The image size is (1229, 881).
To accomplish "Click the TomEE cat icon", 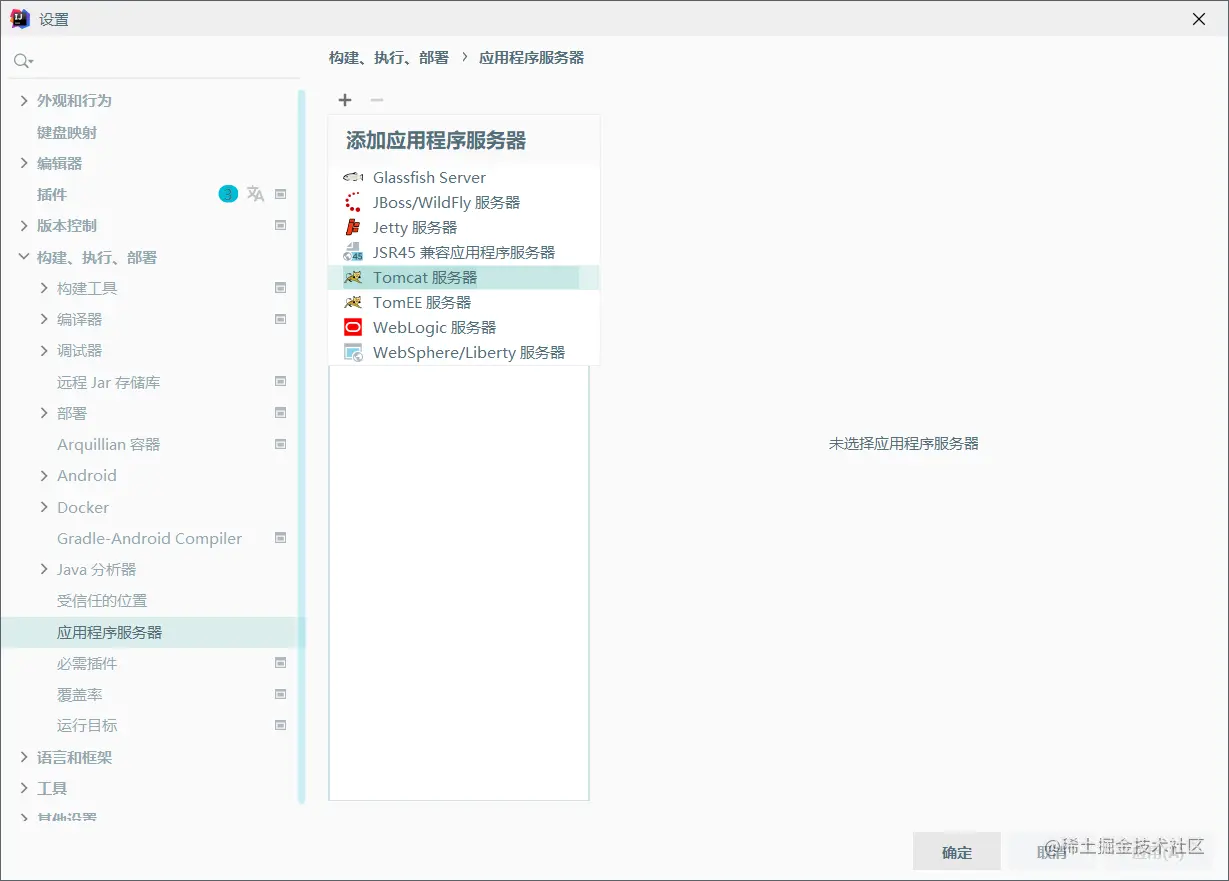I will pos(353,302).
